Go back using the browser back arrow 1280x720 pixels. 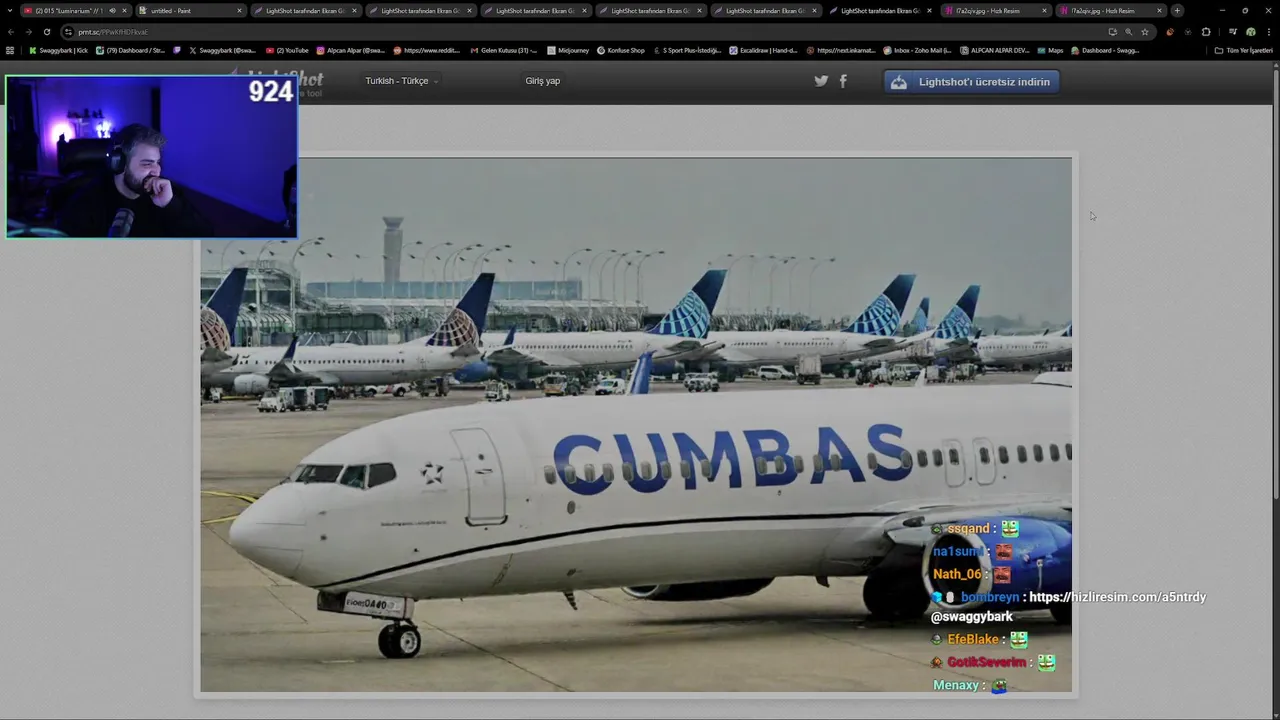[11, 32]
